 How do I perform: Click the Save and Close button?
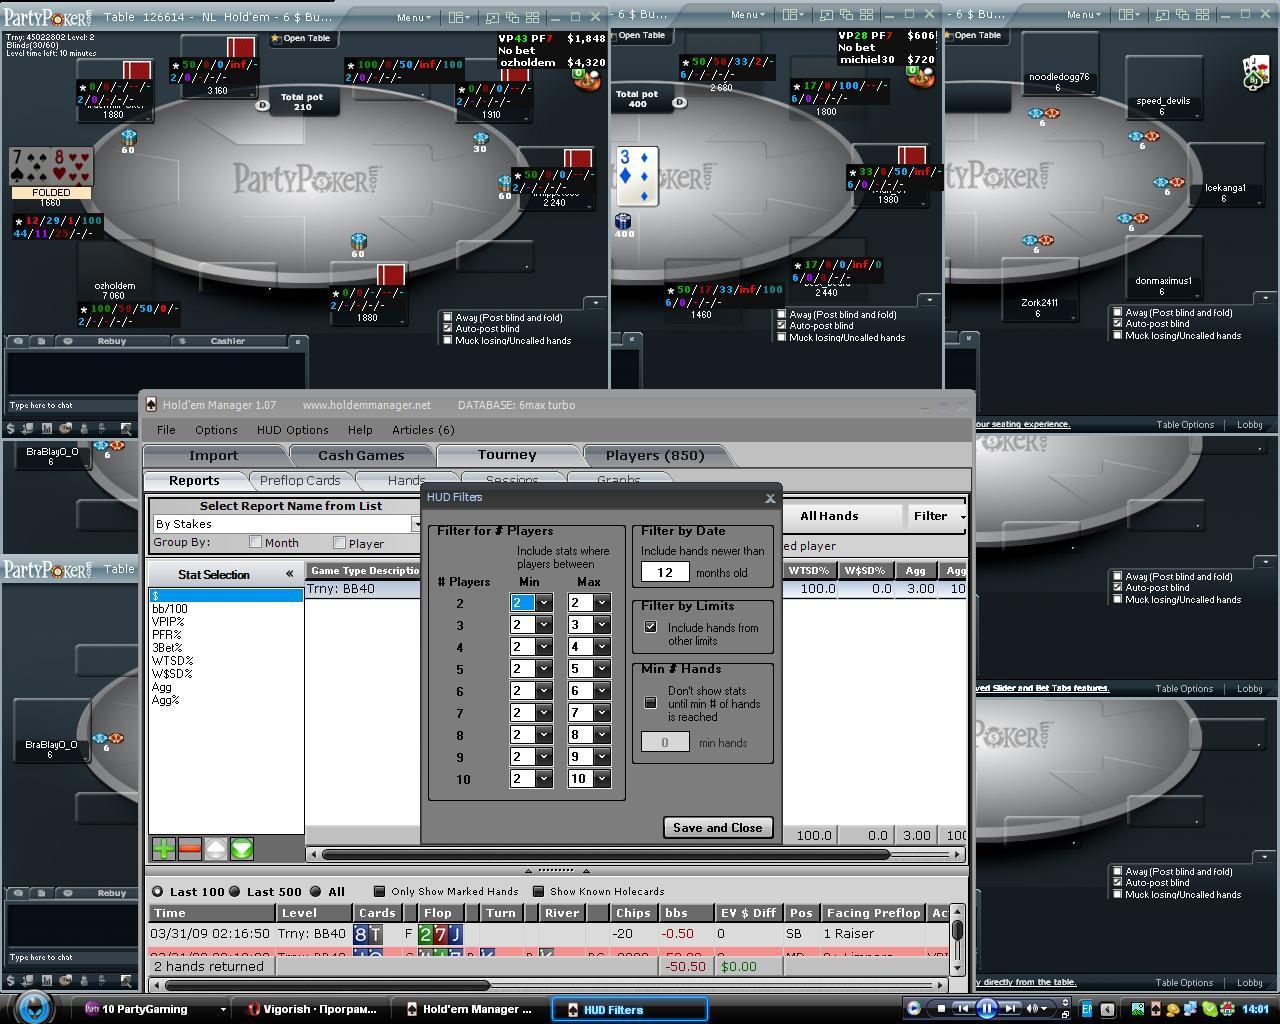pos(717,828)
